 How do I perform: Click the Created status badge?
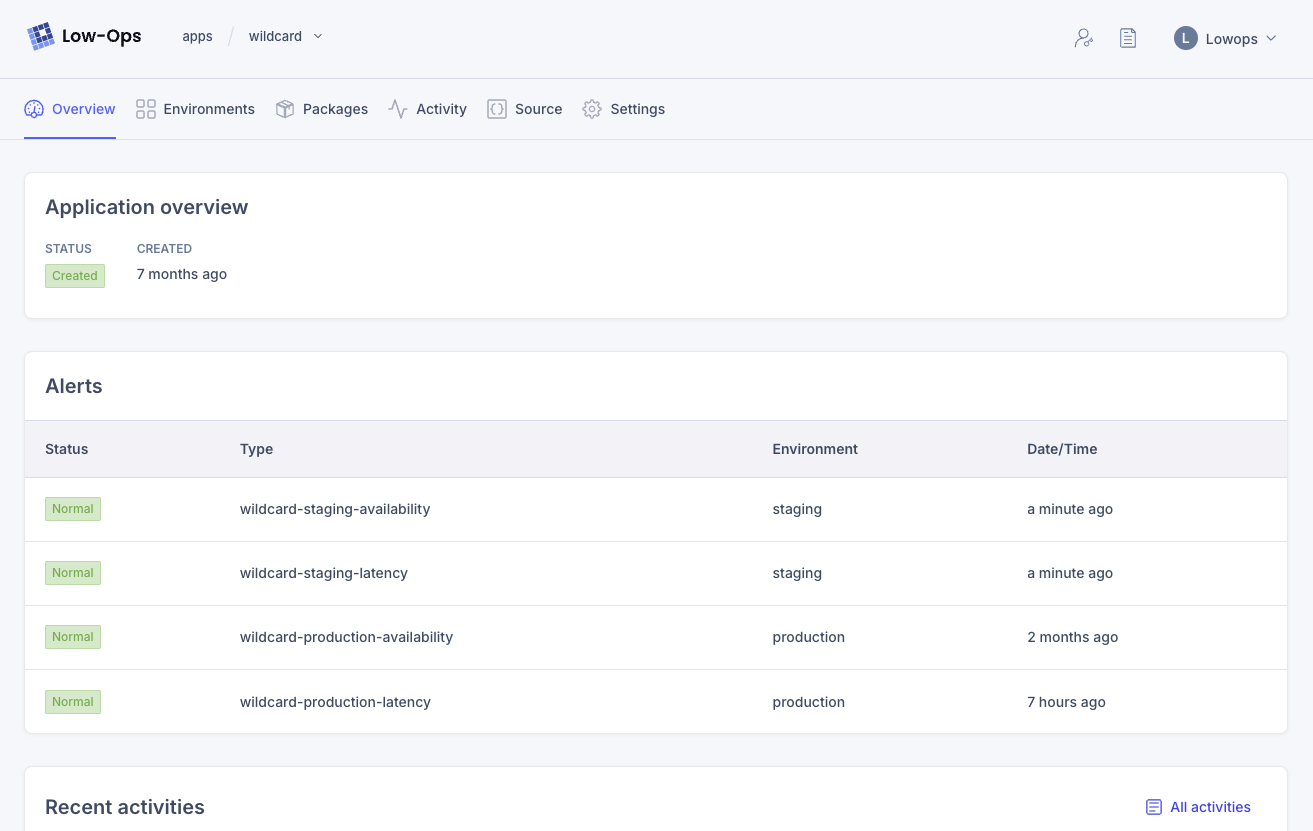[x=75, y=276]
